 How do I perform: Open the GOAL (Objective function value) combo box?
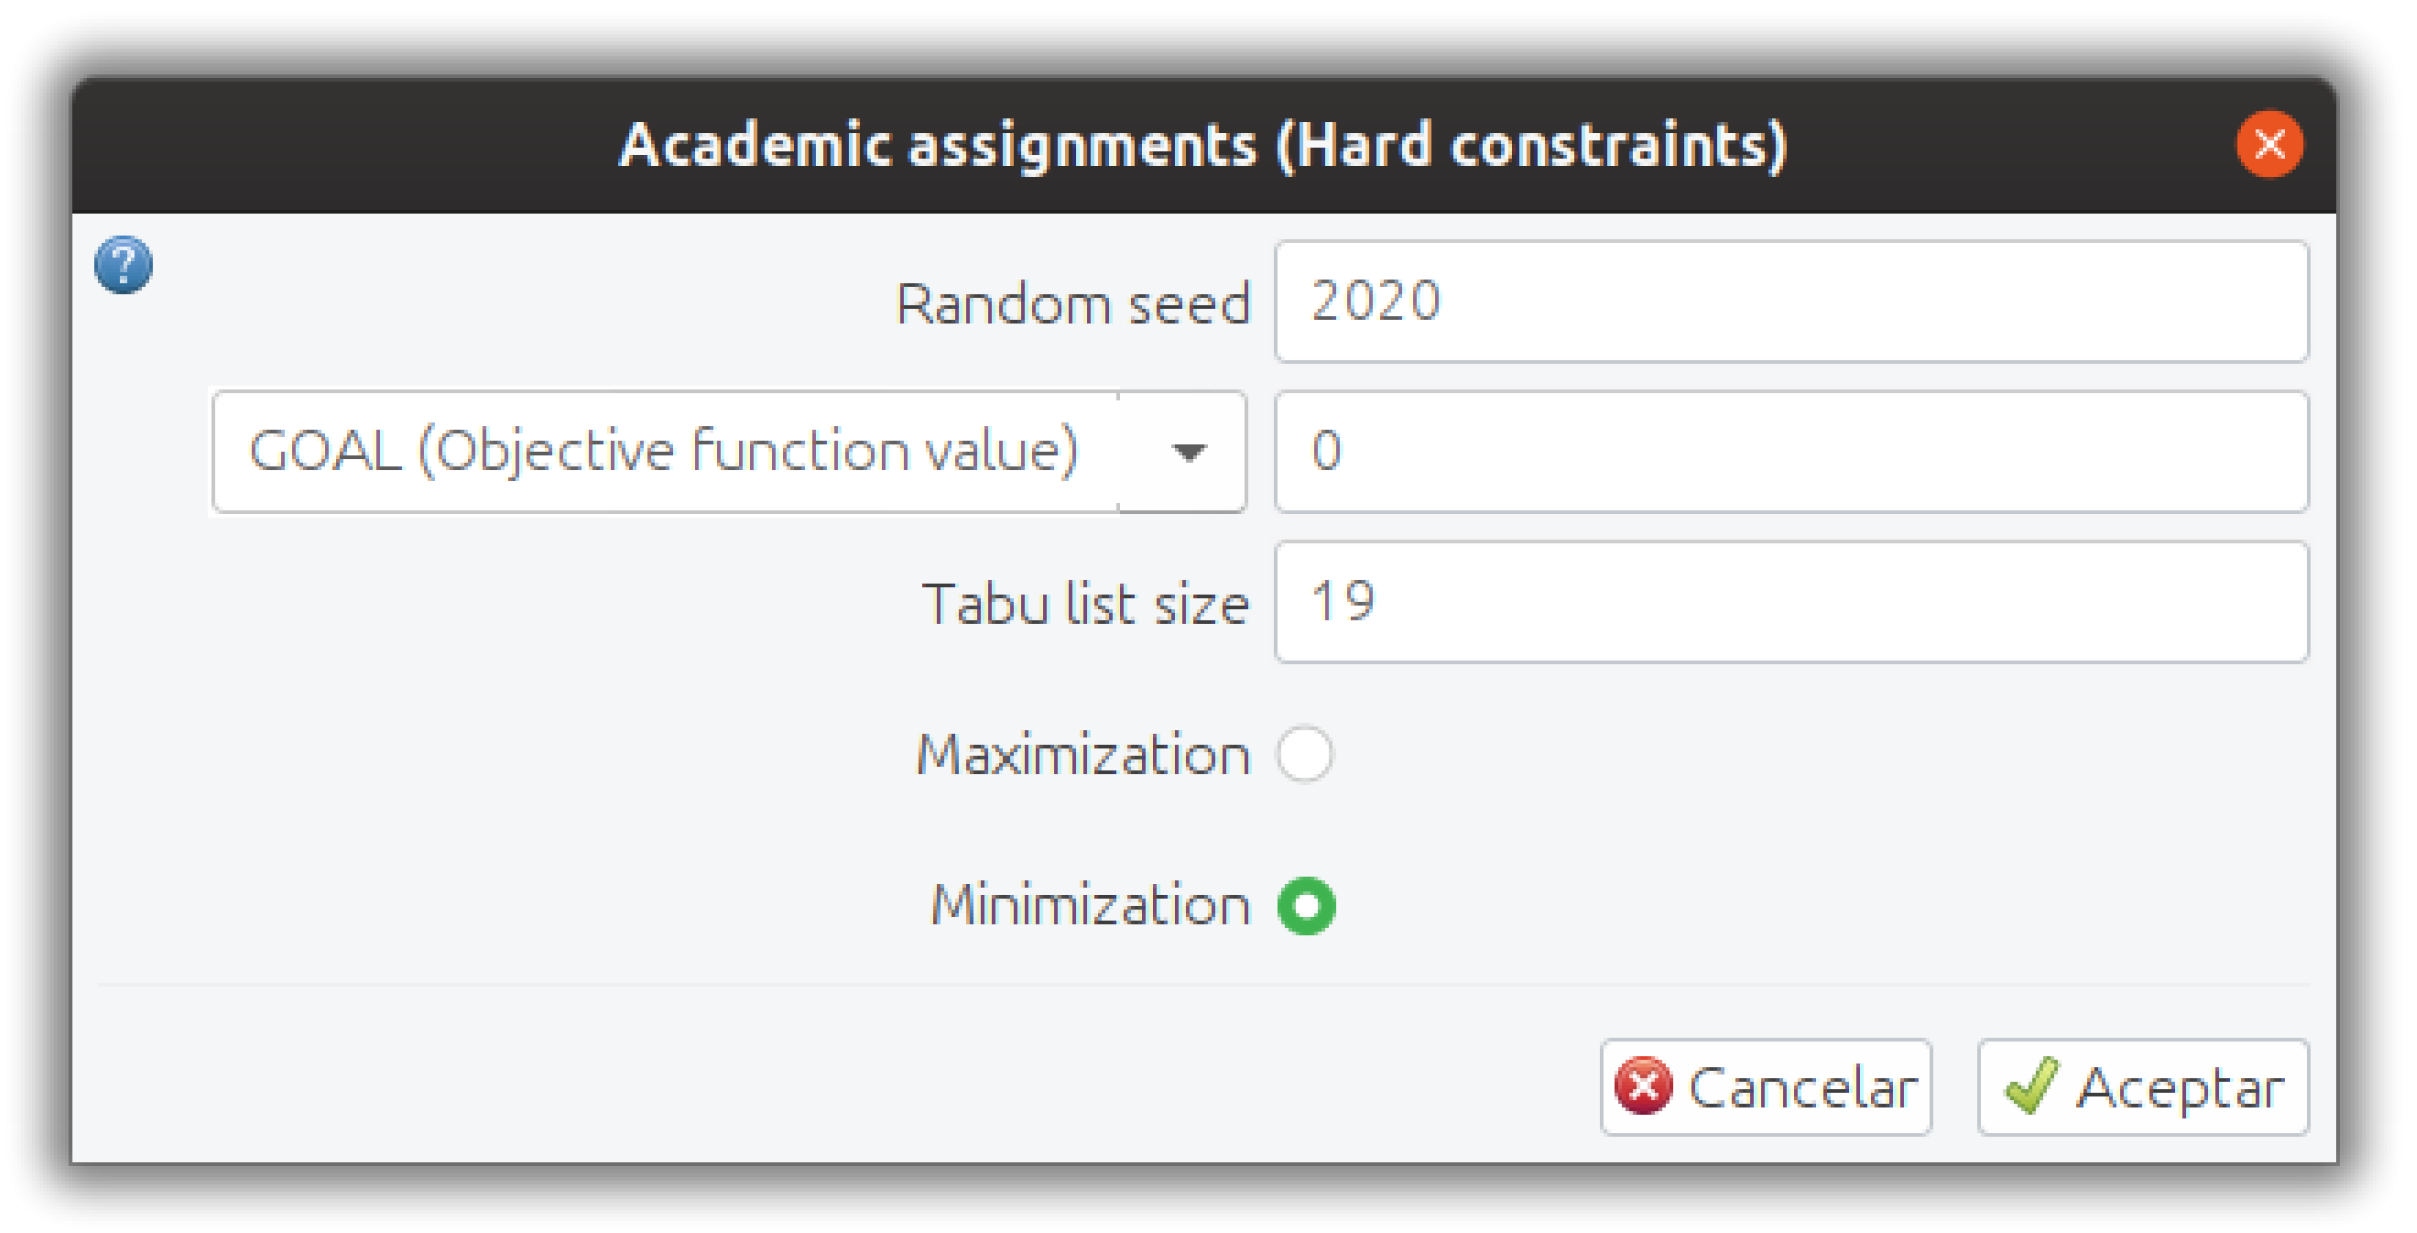click(664, 451)
